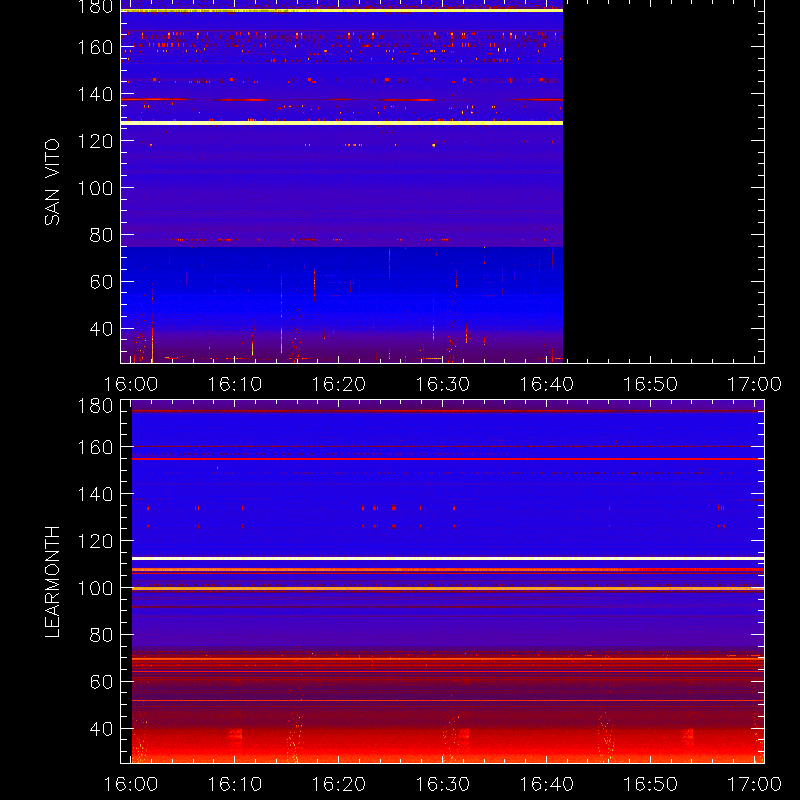Image resolution: width=800 pixels, height=800 pixels.
Task: Pick the 16:20 label under Learmonth plot
Action: coord(339,784)
